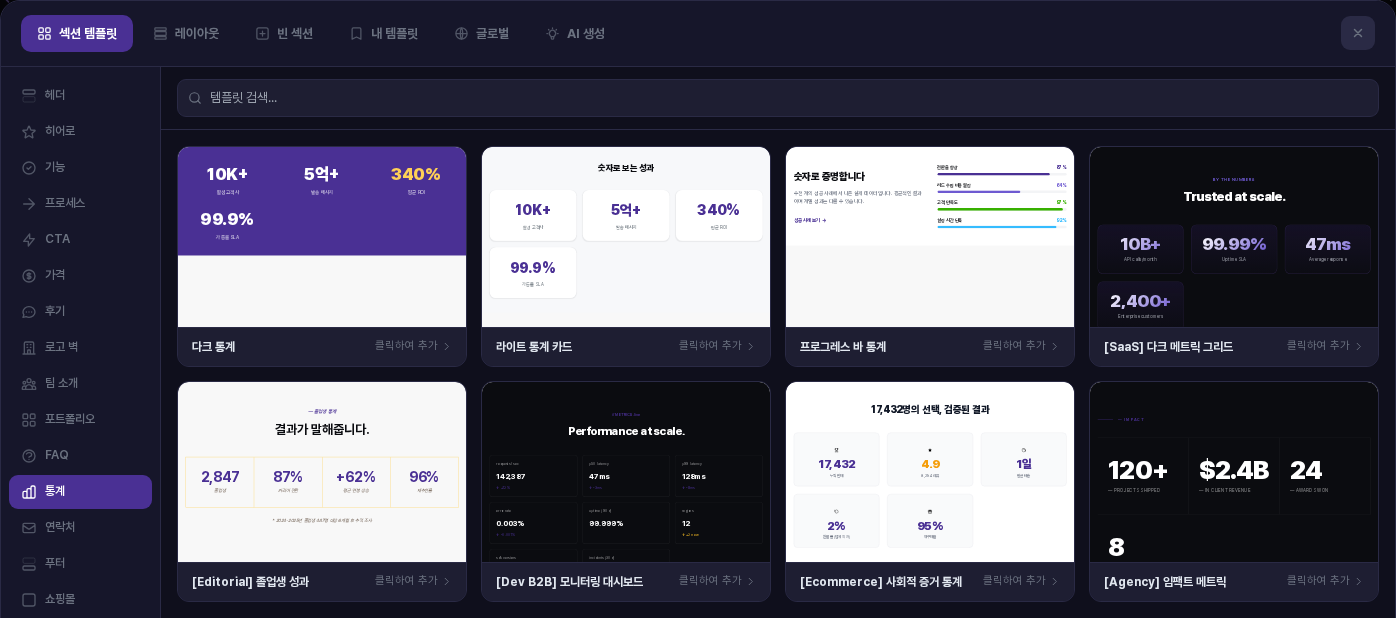Switch to the 섹션 템플릿 tab
1396x618 pixels.
pos(77,33)
